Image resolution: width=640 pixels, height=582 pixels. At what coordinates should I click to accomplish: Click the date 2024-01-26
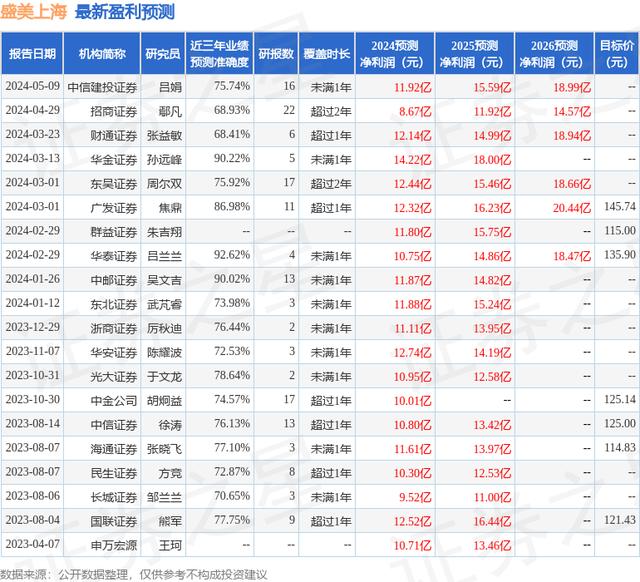tap(33, 279)
